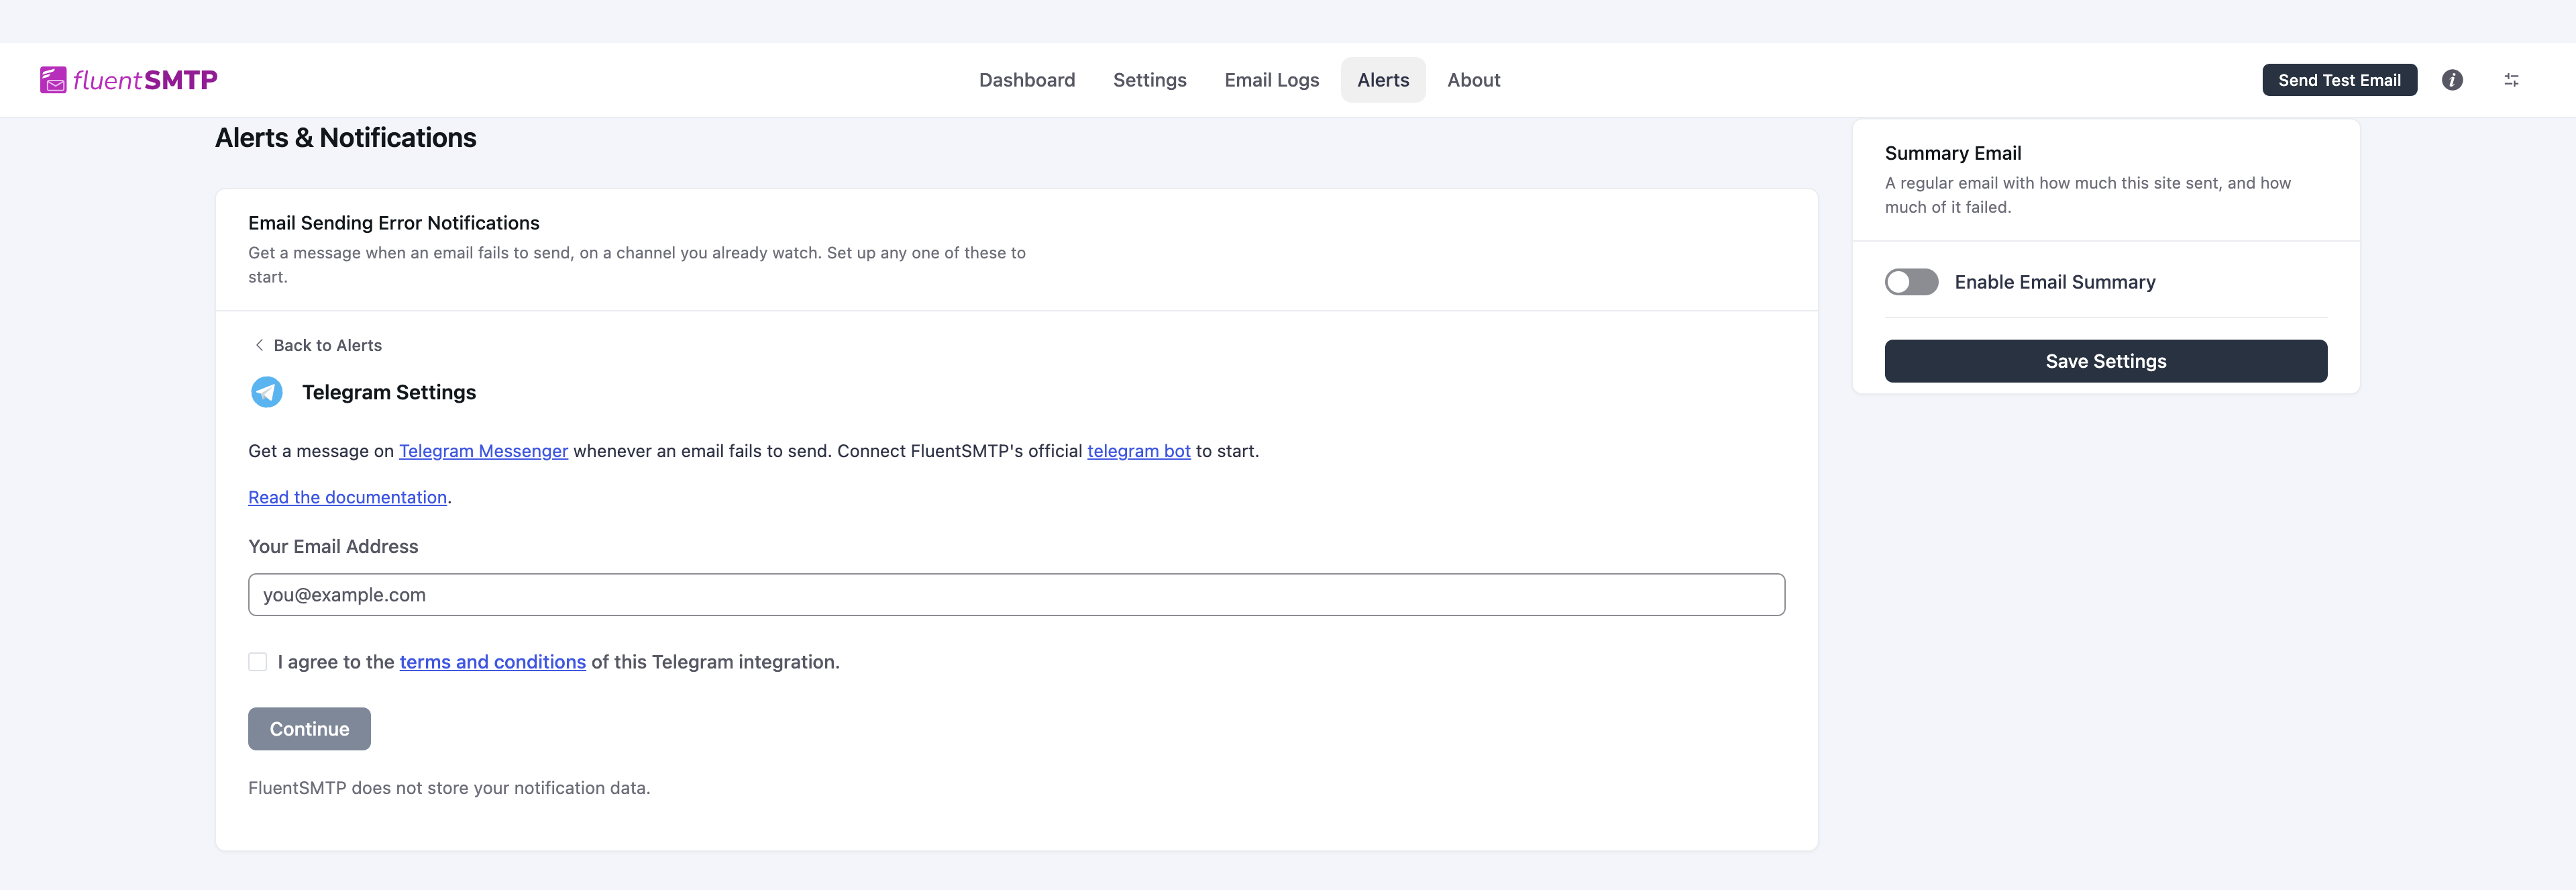Click the Summary Email heading
The height and width of the screenshot is (890, 2576).
[x=1953, y=153]
